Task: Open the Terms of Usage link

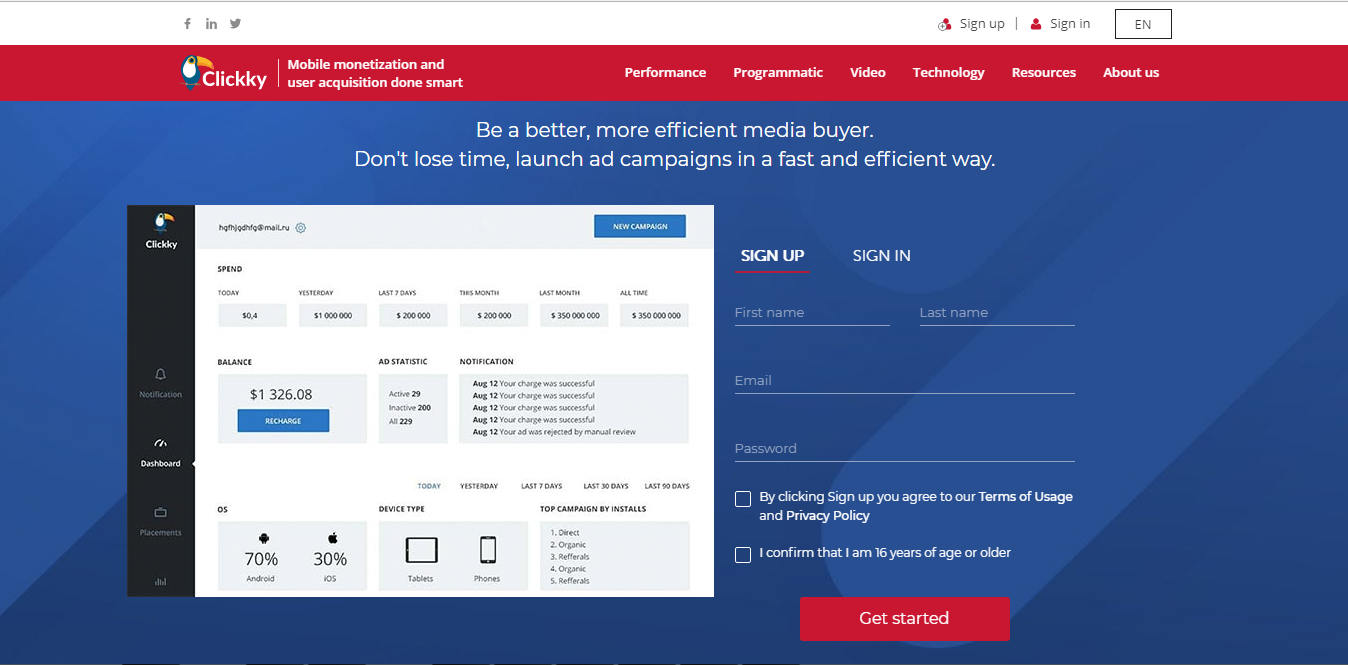Action: click(1025, 497)
